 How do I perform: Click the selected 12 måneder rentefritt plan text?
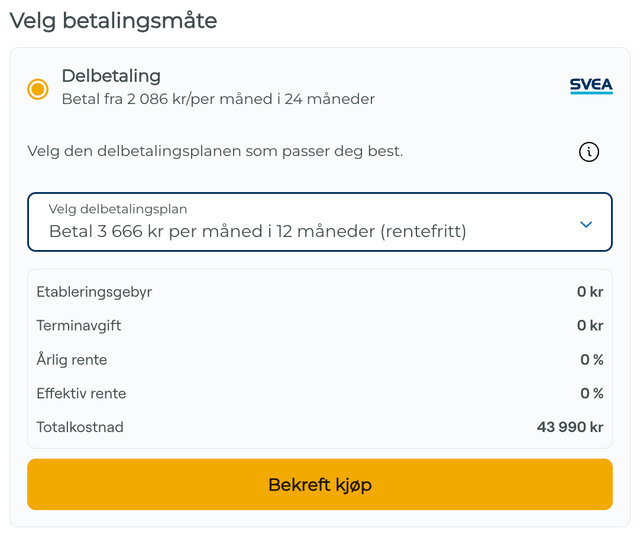point(257,232)
